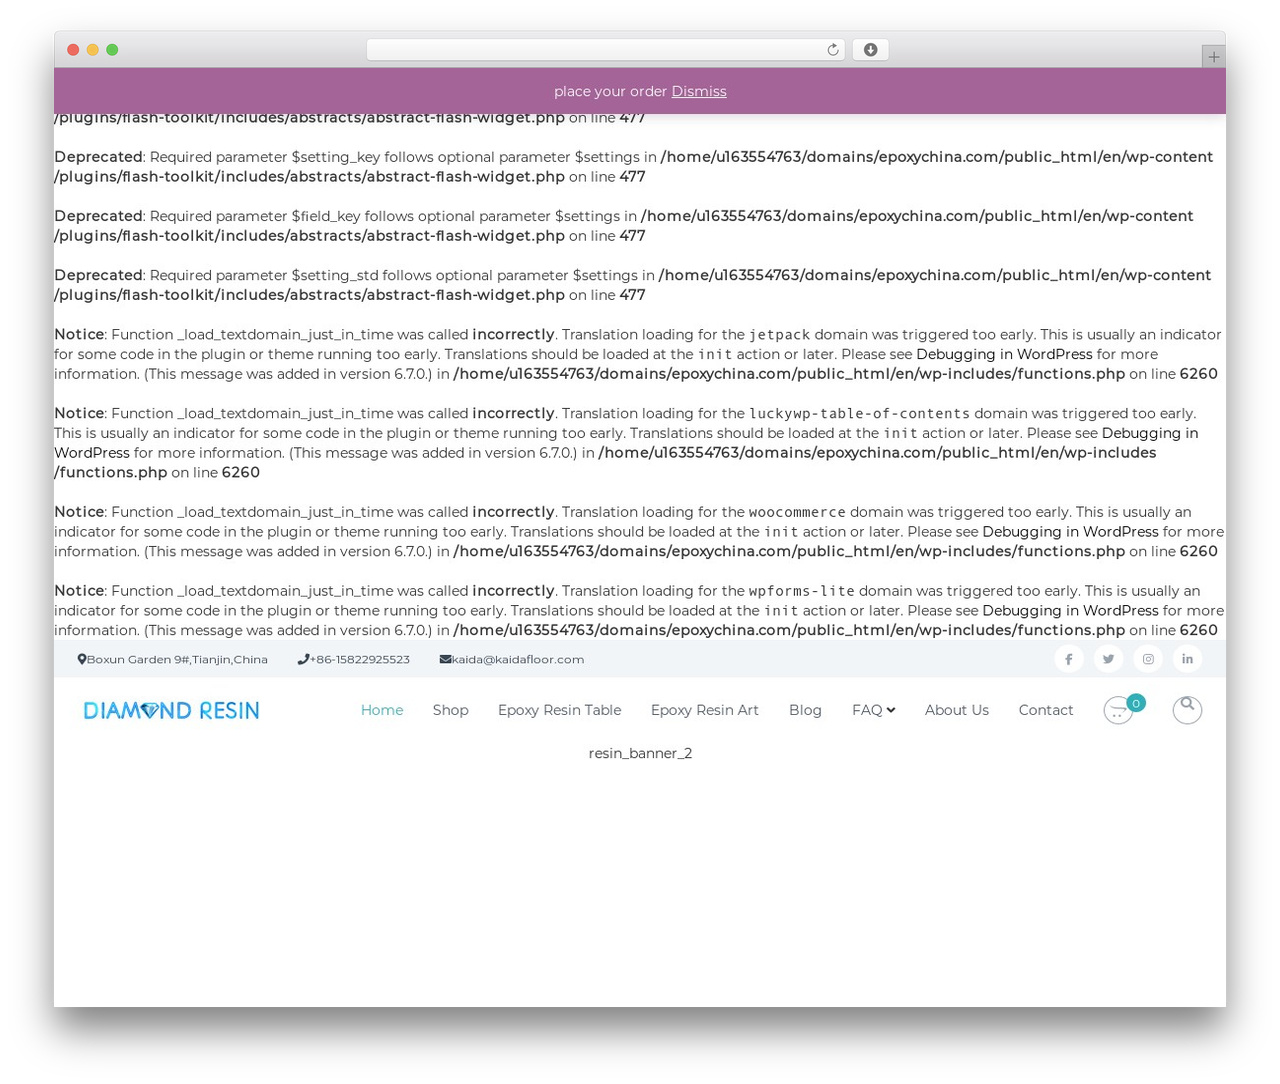Viewport: 1280px width, 1084px height.
Task: Click the Boxun Garden 9#,Tianjin,China address
Action: [x=177, y=659]
